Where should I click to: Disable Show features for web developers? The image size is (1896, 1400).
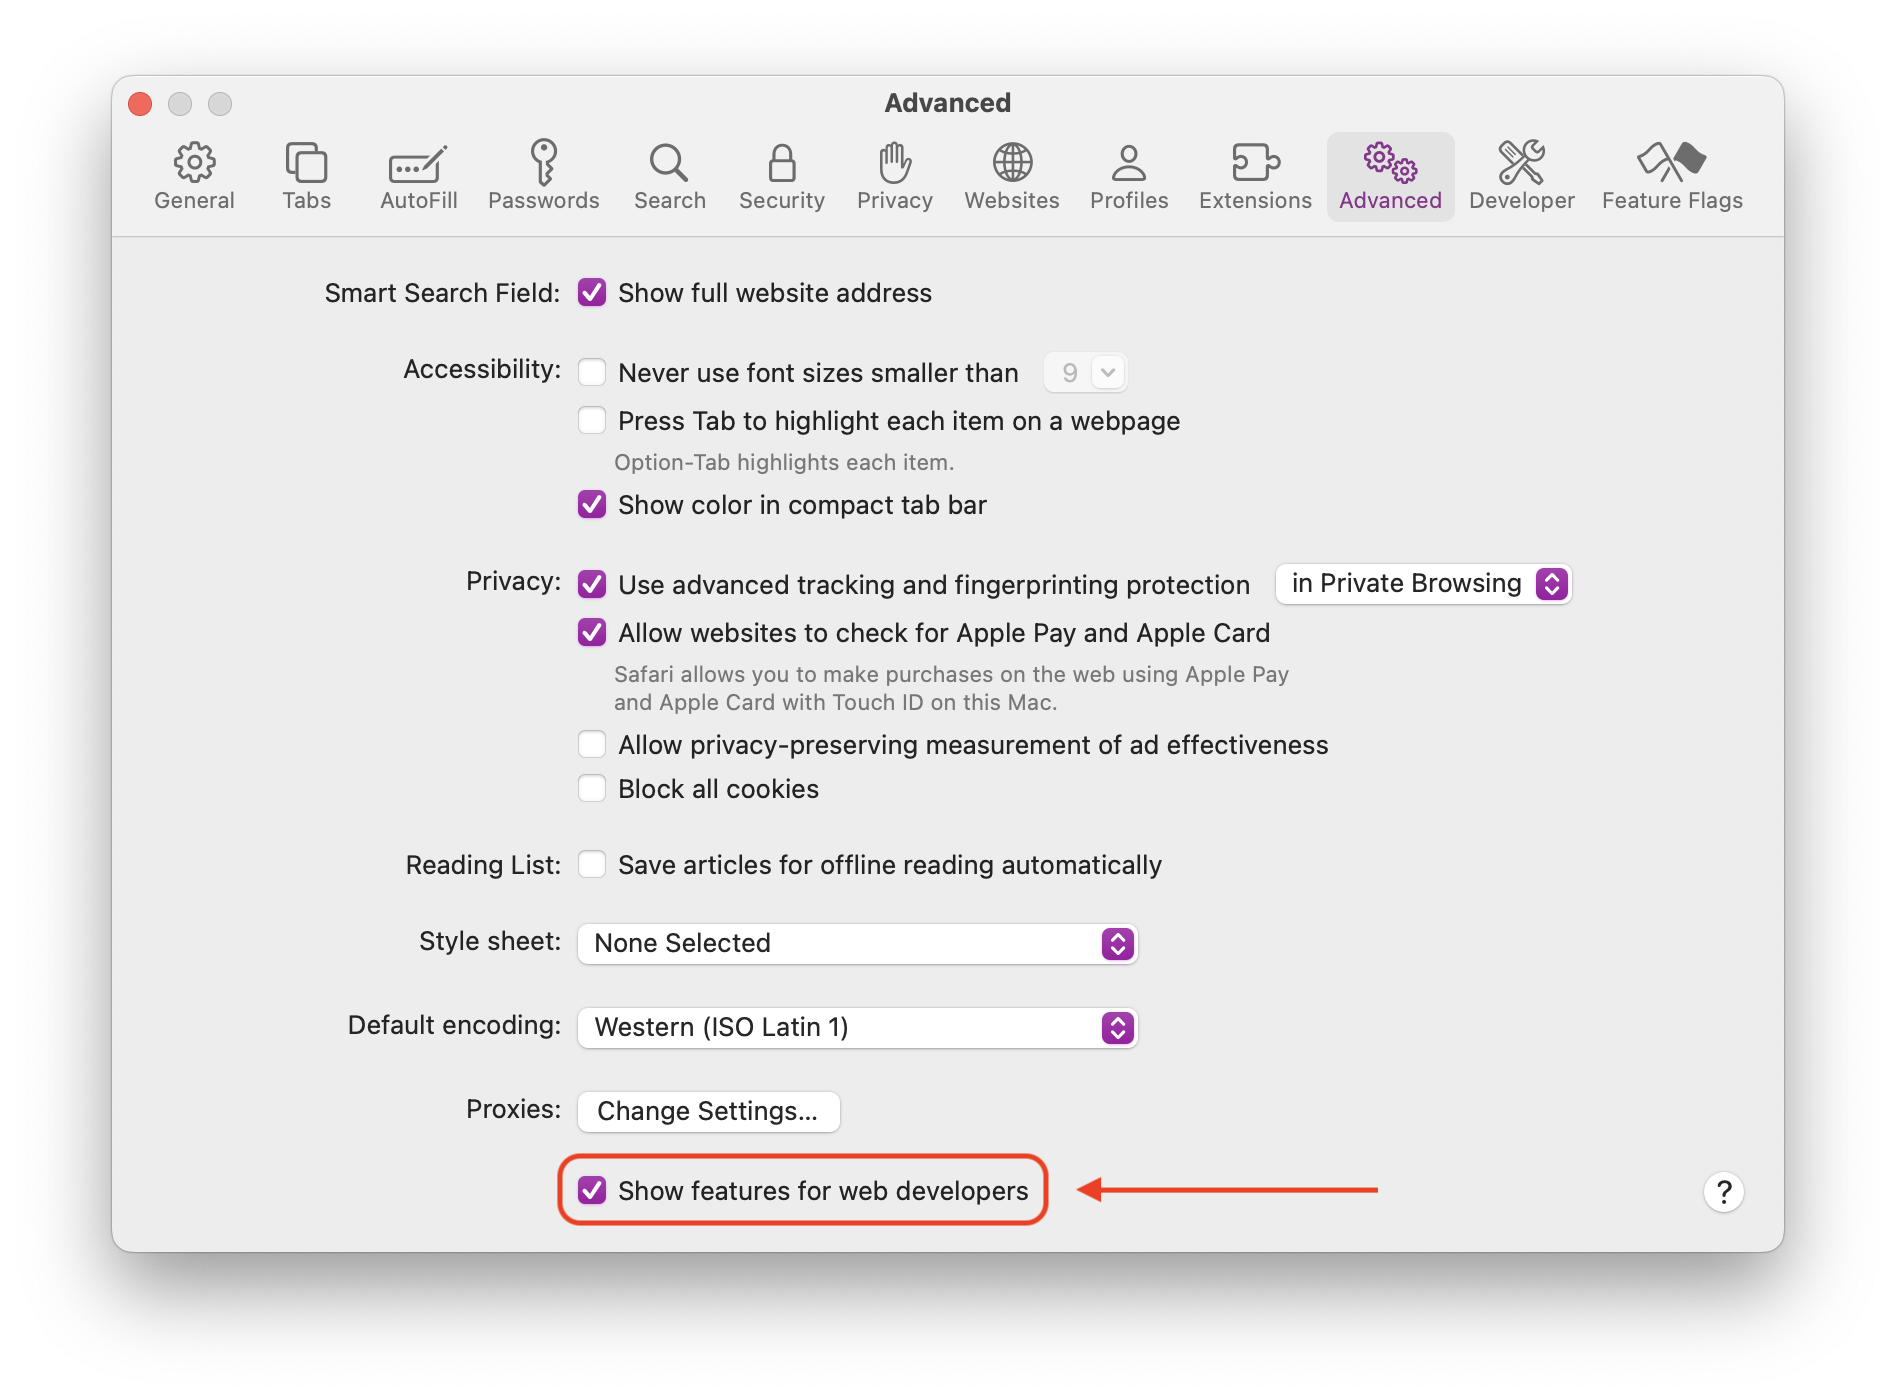tap(591, 1190)
